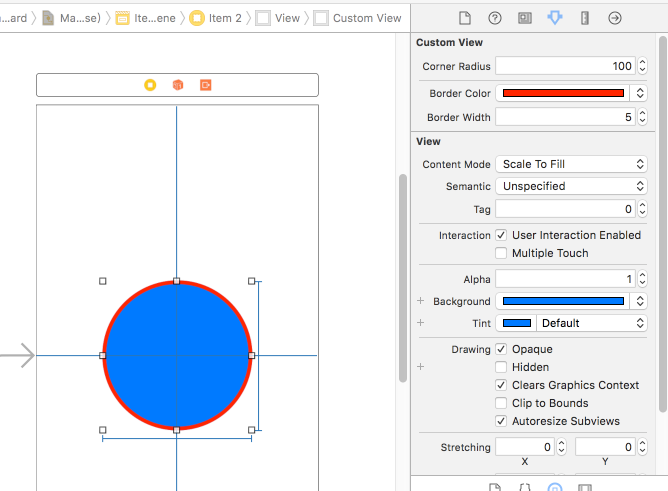Enable the Multiple Touch checkbox

click(501, 253)
